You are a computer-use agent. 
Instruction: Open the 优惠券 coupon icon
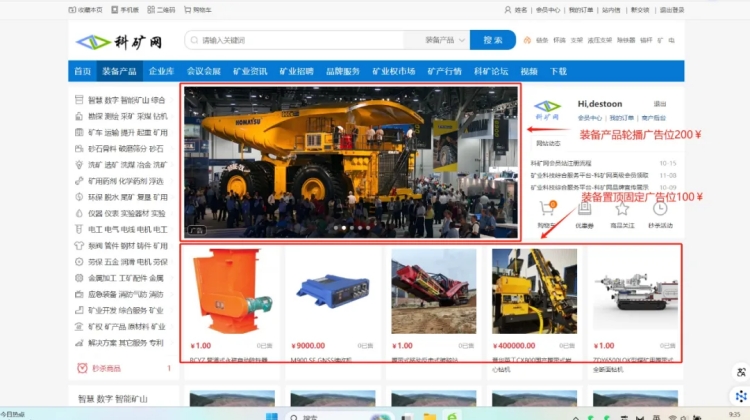(583, 209)
